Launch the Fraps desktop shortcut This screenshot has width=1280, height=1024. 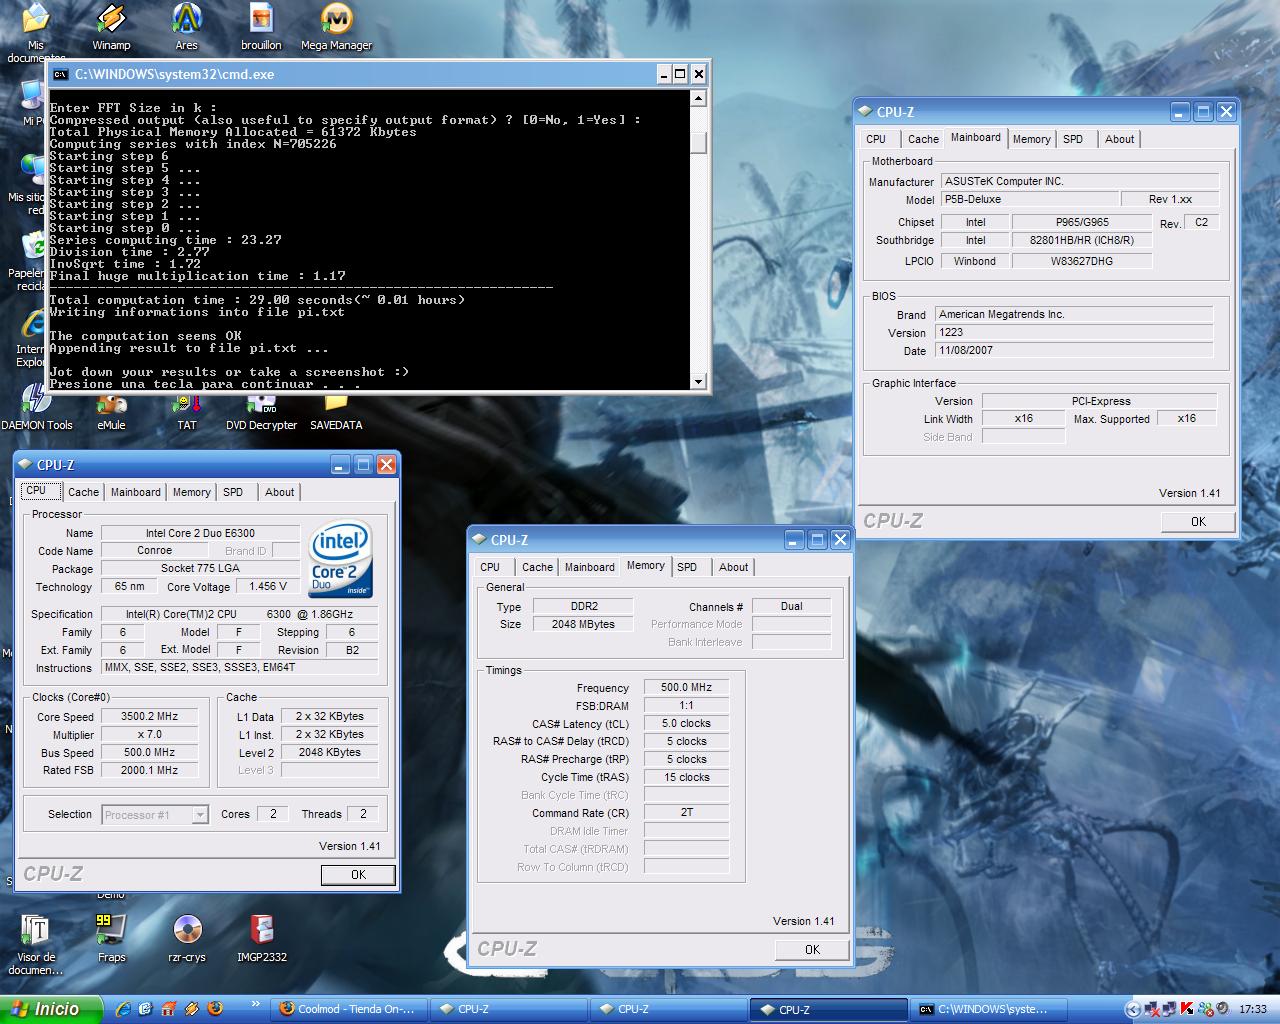pyautogui.click(x=111, y=938)
